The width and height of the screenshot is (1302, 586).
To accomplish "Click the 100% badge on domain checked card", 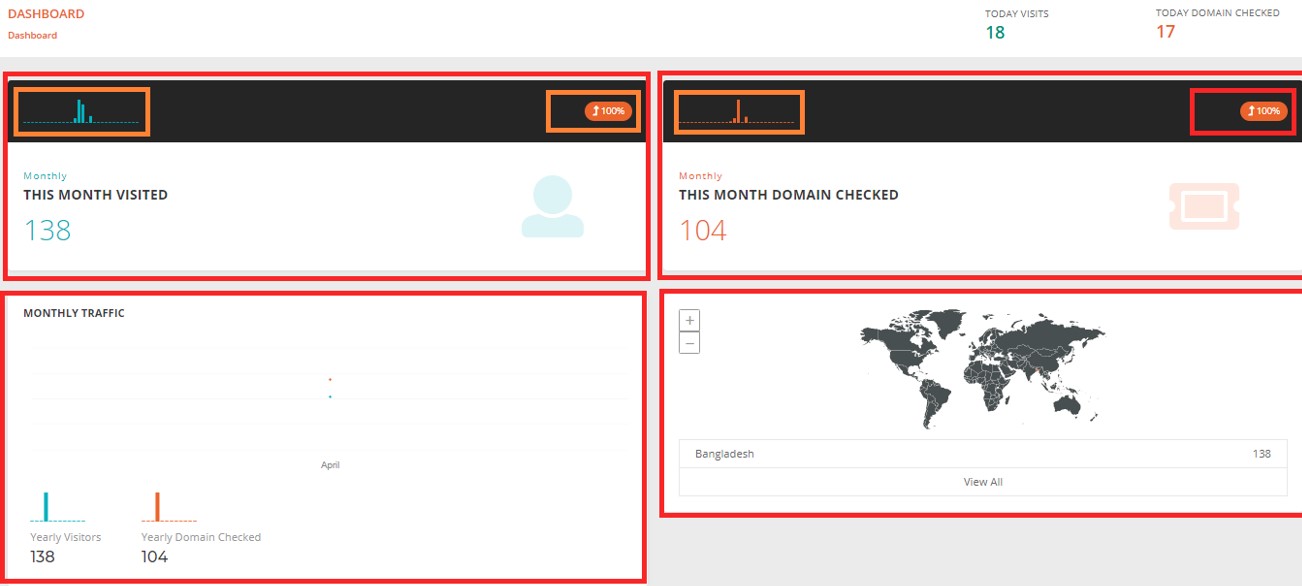I will pos(1264,111).
